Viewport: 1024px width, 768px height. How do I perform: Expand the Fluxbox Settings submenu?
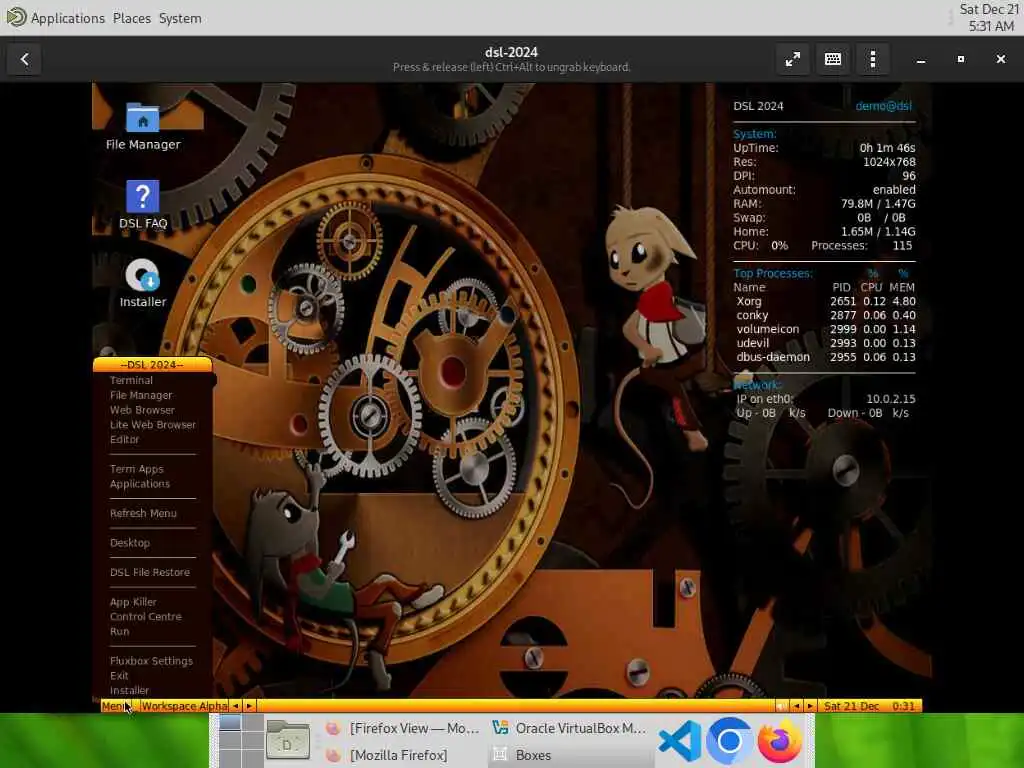pos(152,661)
